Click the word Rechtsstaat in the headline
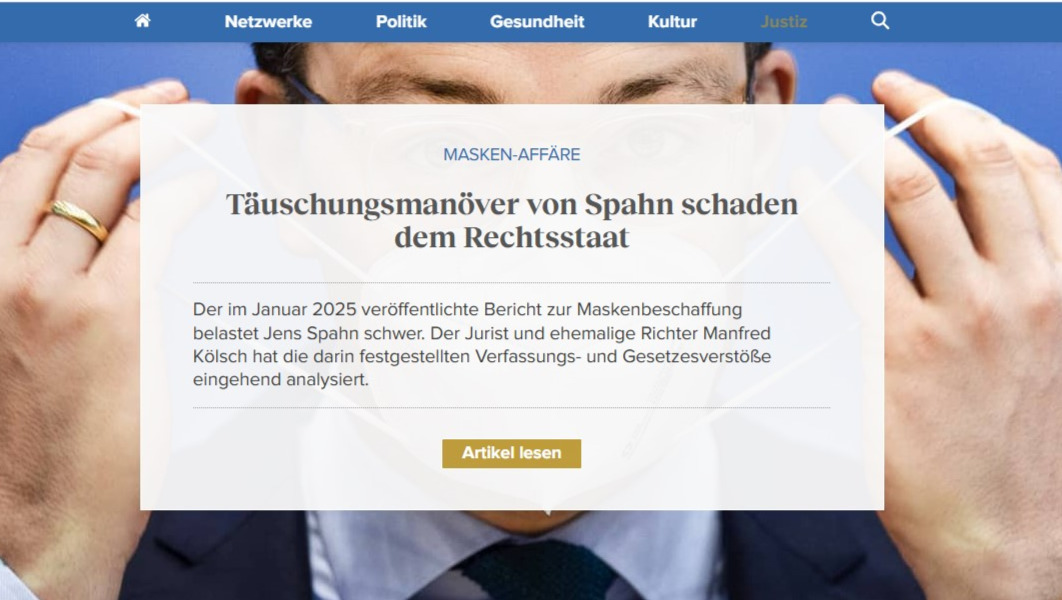 (546, 237)
